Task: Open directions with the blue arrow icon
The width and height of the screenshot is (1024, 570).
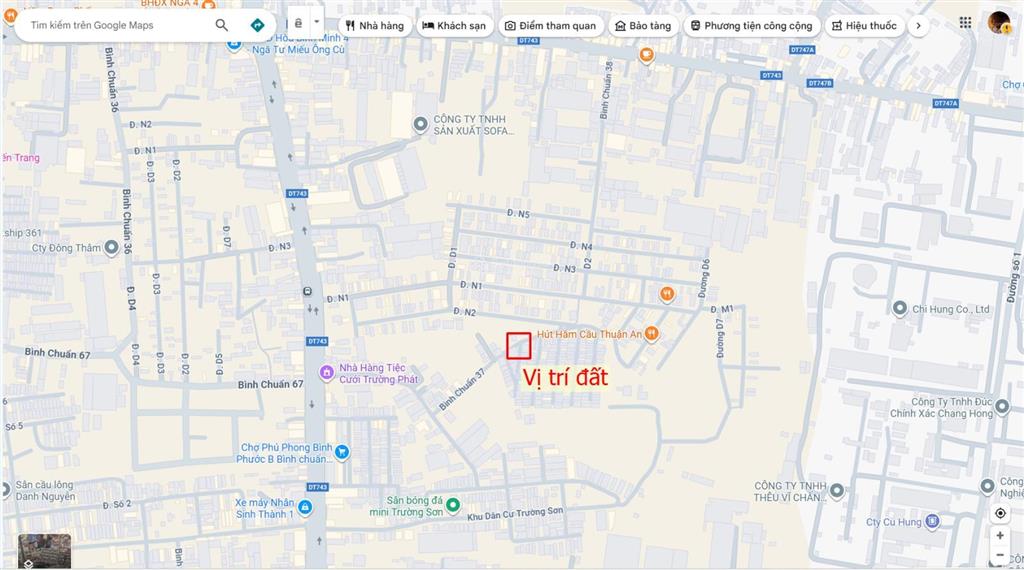Action: click(257, 25)
